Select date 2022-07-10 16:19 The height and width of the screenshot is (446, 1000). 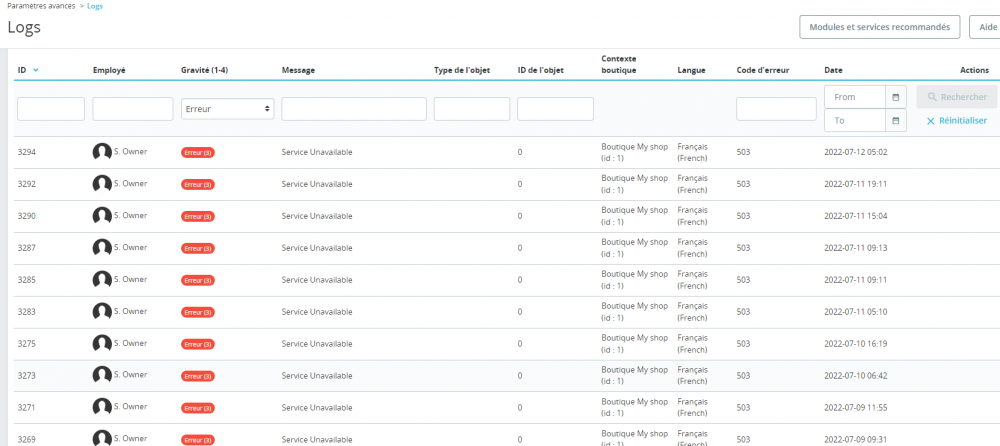coord(856,344)
